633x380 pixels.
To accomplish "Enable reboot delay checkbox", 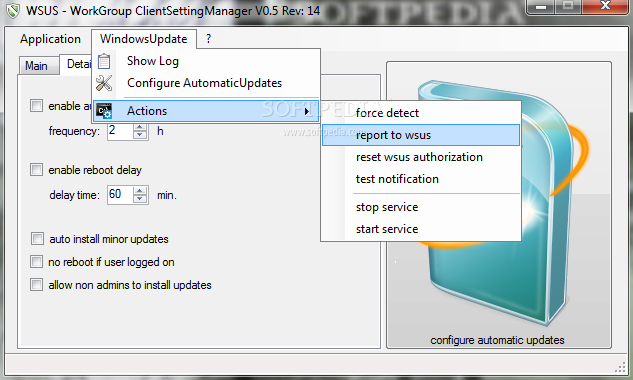I will (36, 170).
